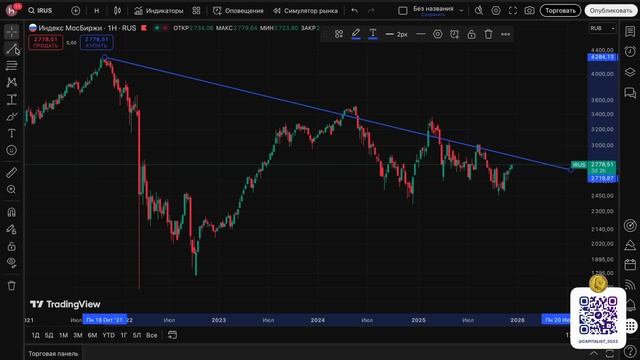The height and width of the screenshot is (360, 640).
Task: Change text color with T swatch
Action: (x=373, y=34)
